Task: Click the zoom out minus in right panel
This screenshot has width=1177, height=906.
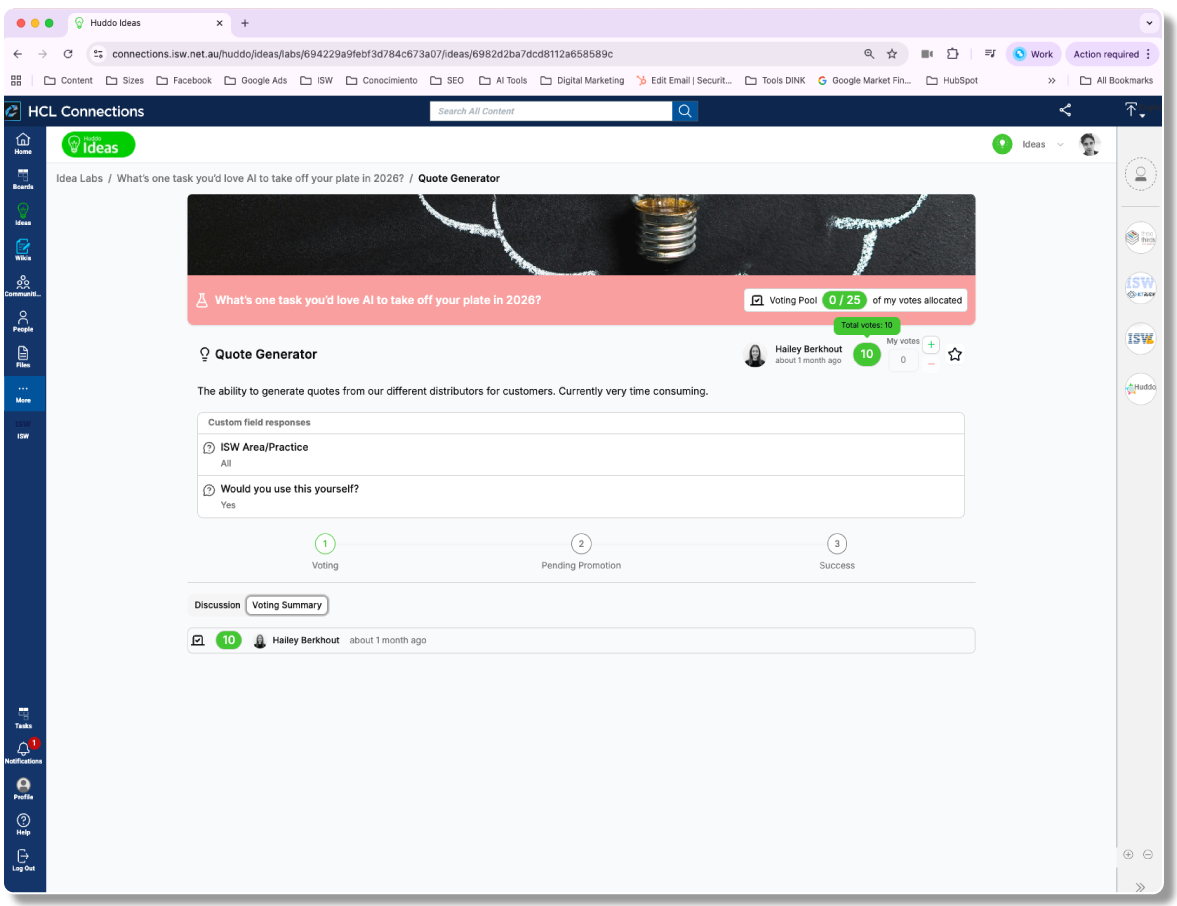Action: click(1148, 854)
